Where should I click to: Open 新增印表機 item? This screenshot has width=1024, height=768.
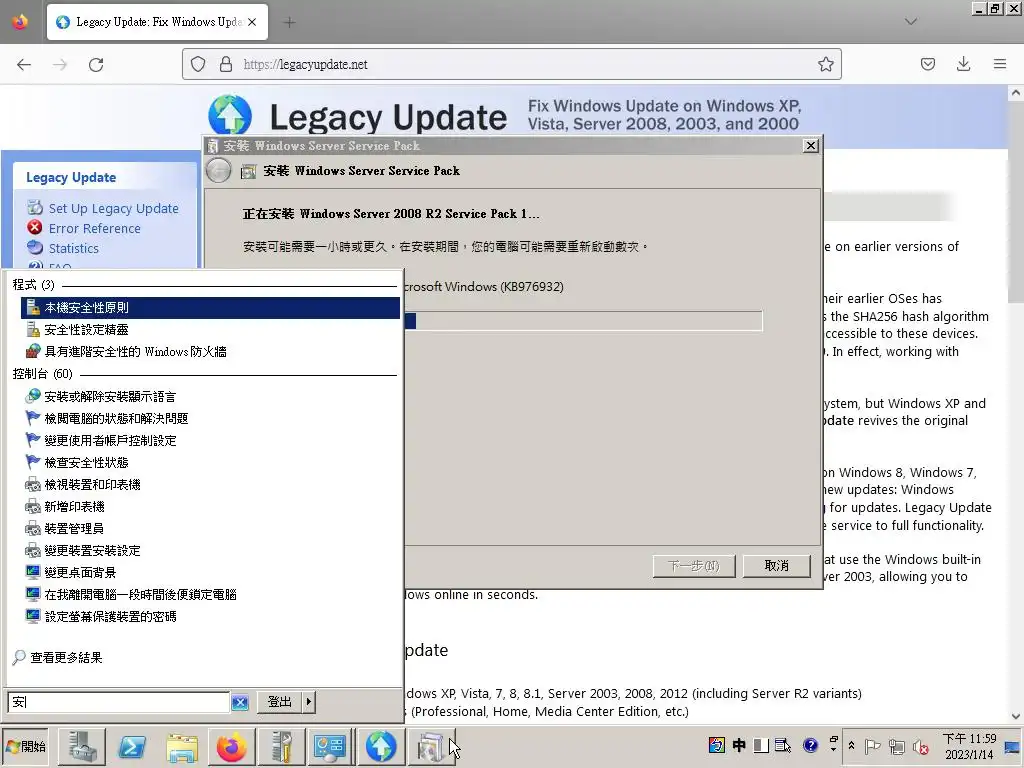point(210,507)
